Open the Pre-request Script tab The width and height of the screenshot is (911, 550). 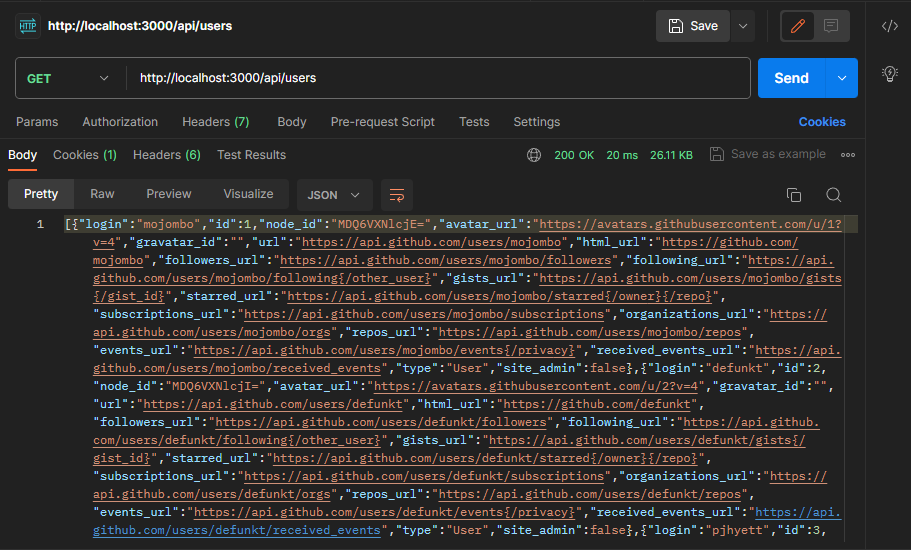click(382, 122)
